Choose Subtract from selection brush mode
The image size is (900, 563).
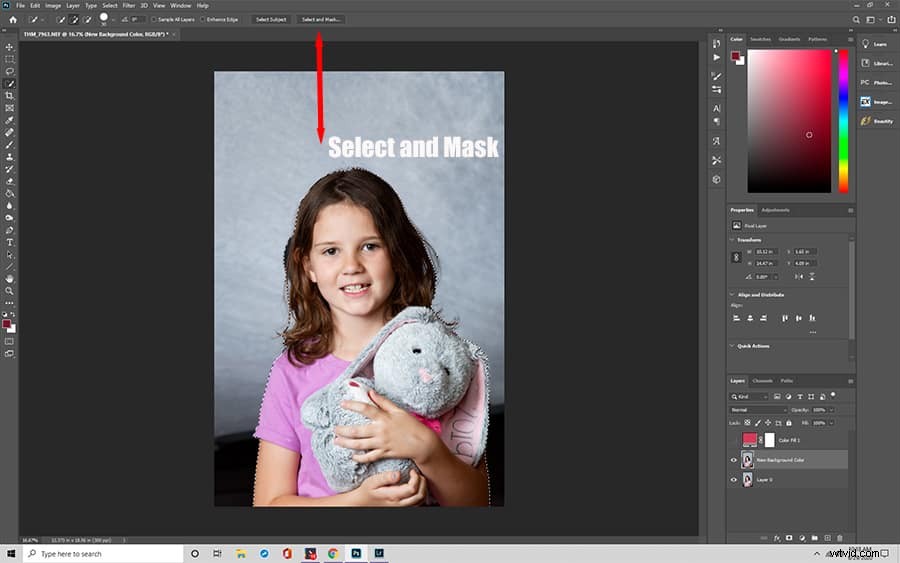(87, 20)
